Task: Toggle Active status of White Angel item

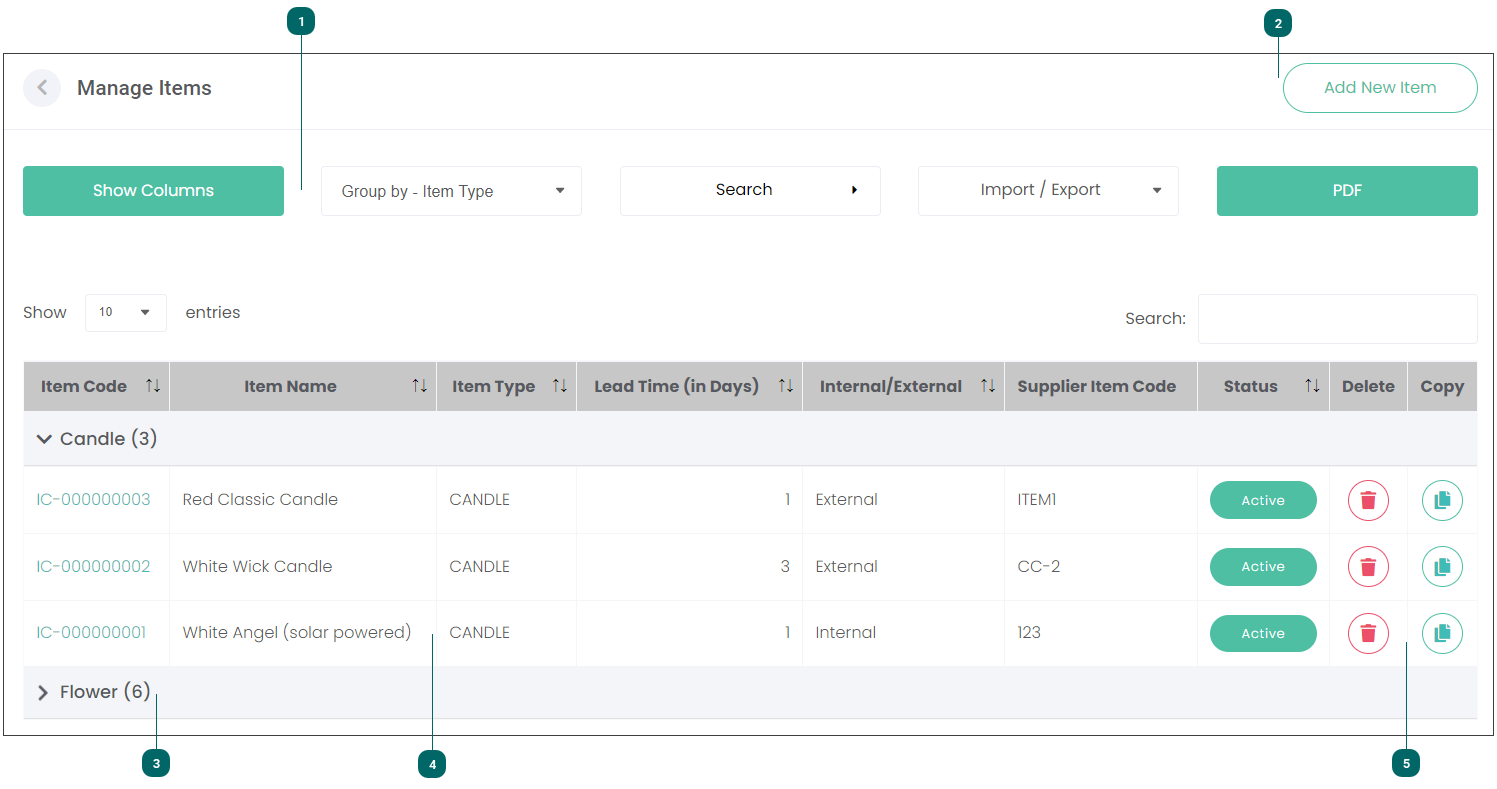Action: click(1263, 633)
